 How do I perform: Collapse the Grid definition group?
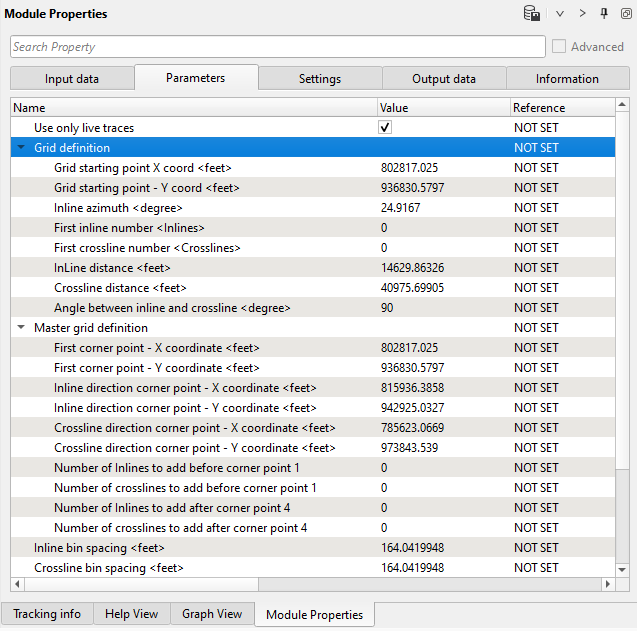(21, 148)
